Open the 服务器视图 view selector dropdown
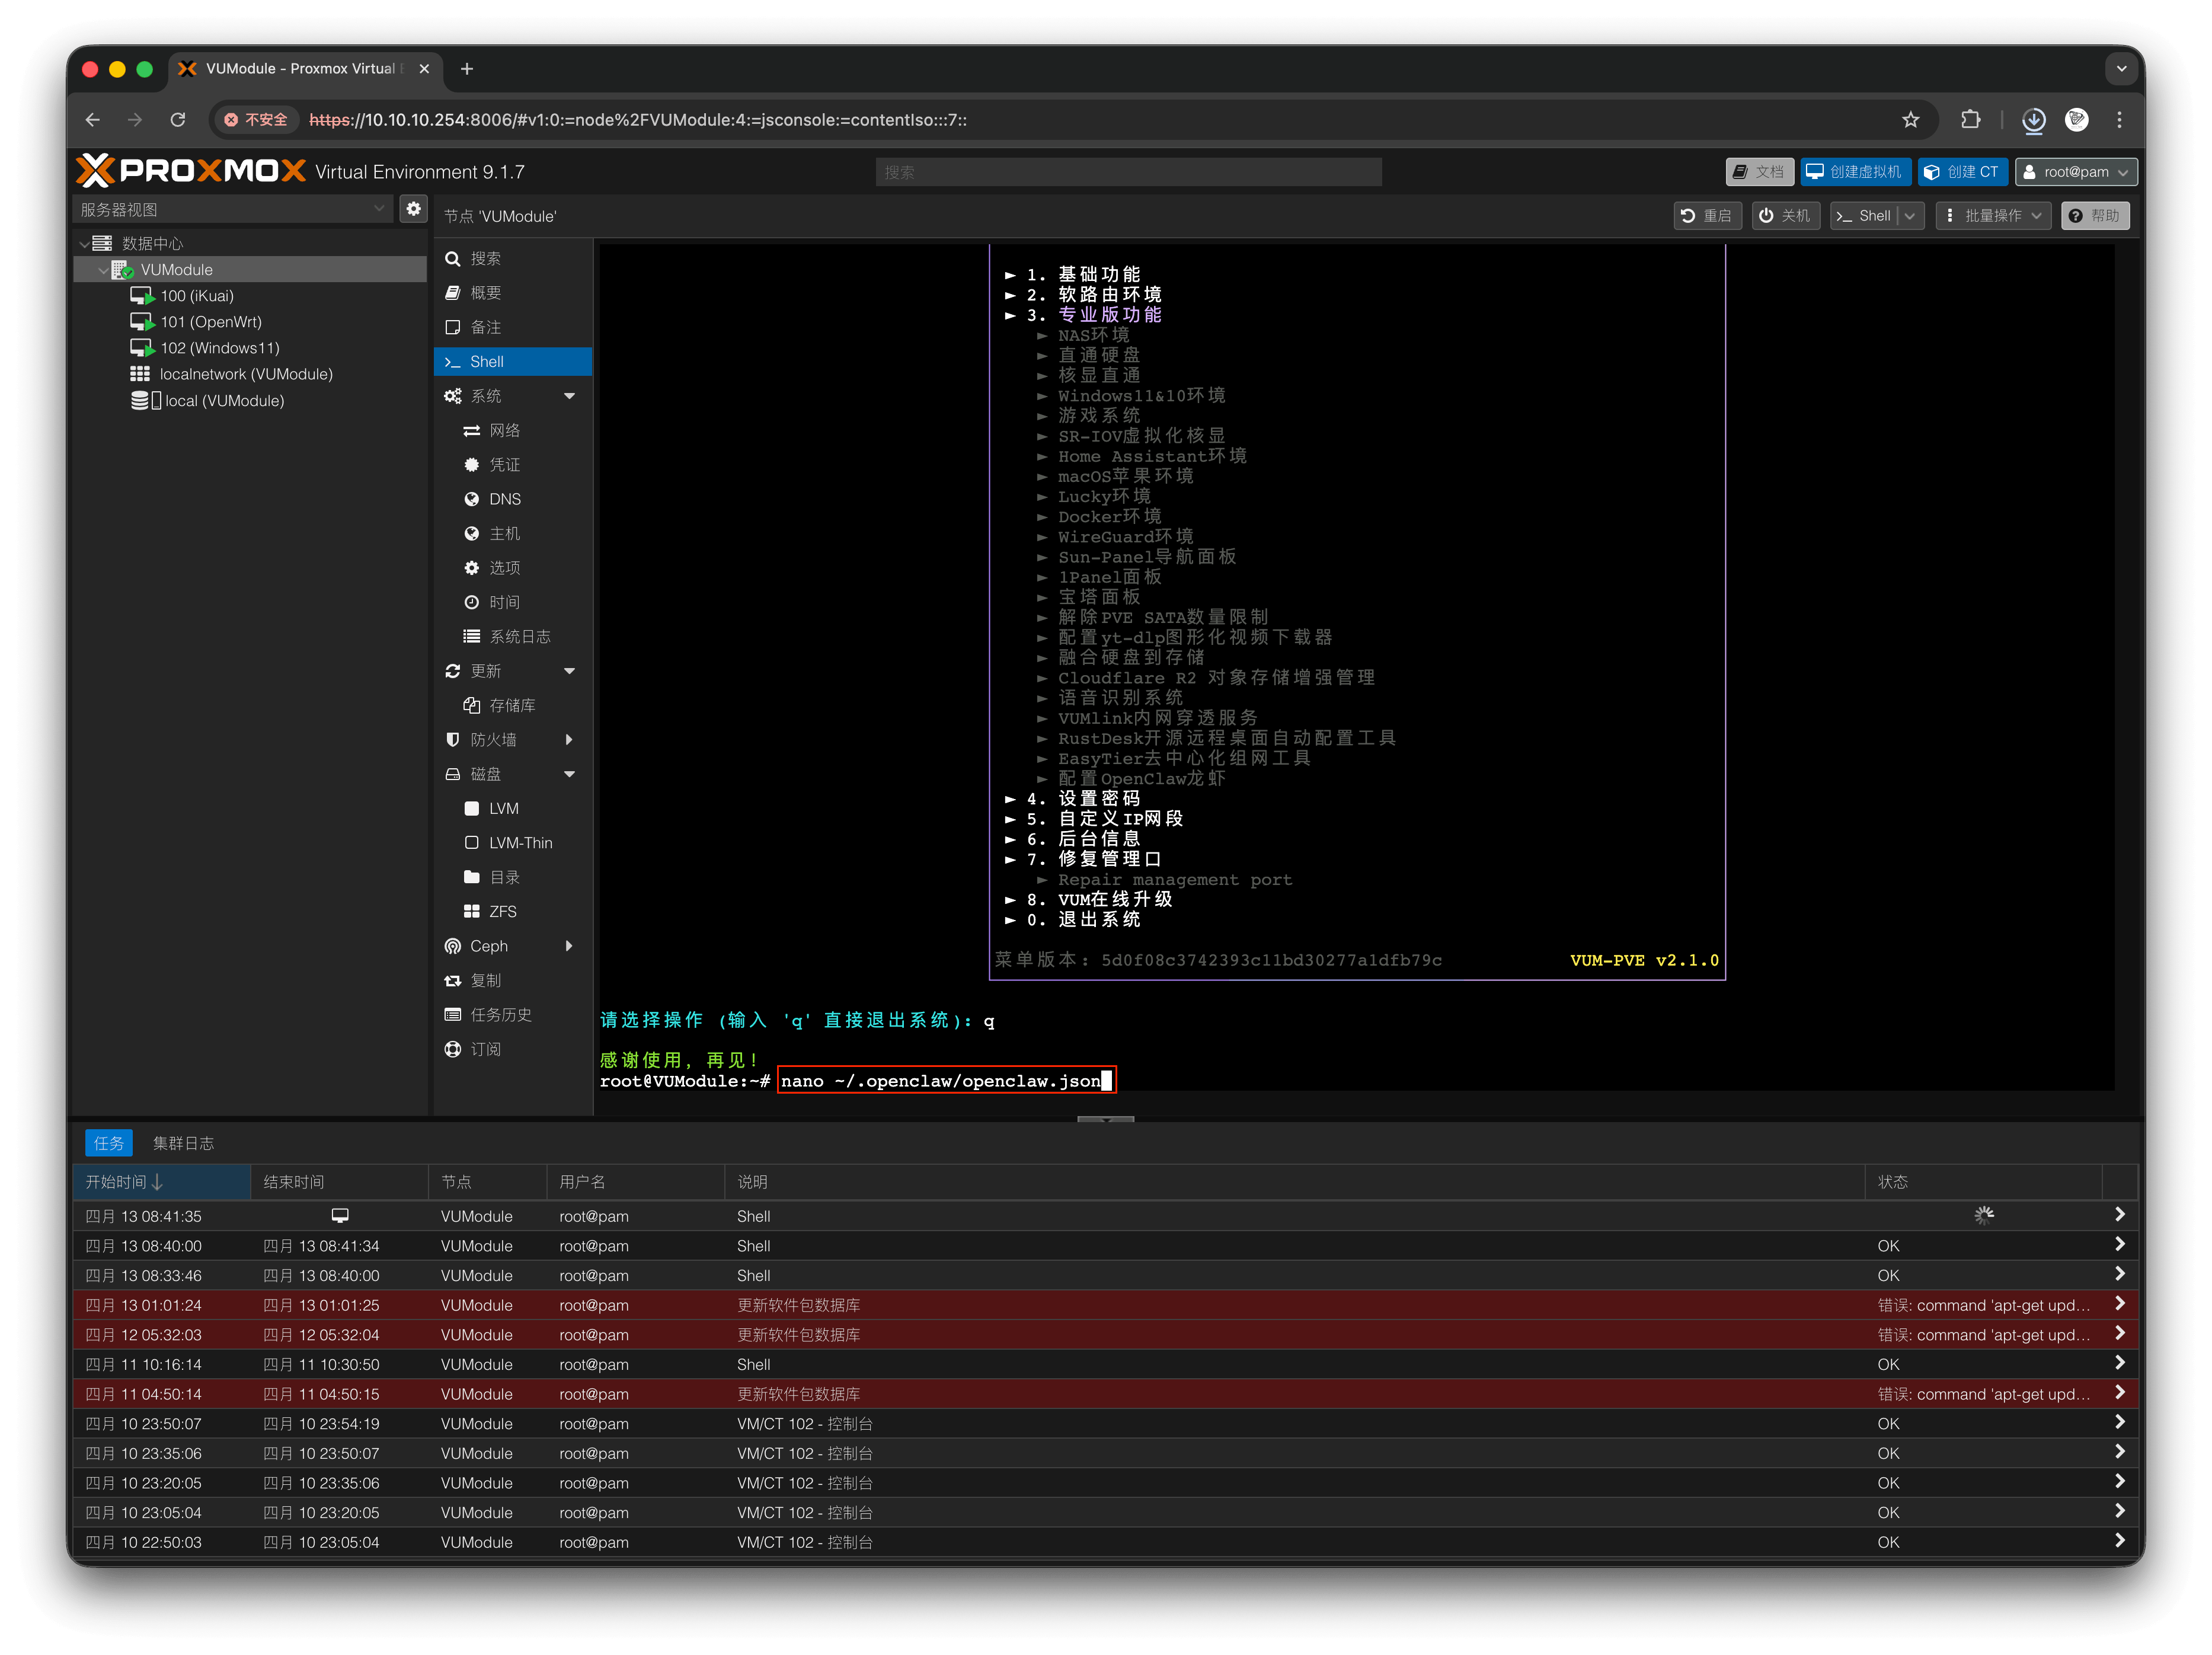The image size is (2212, 1655). [232, 209]
